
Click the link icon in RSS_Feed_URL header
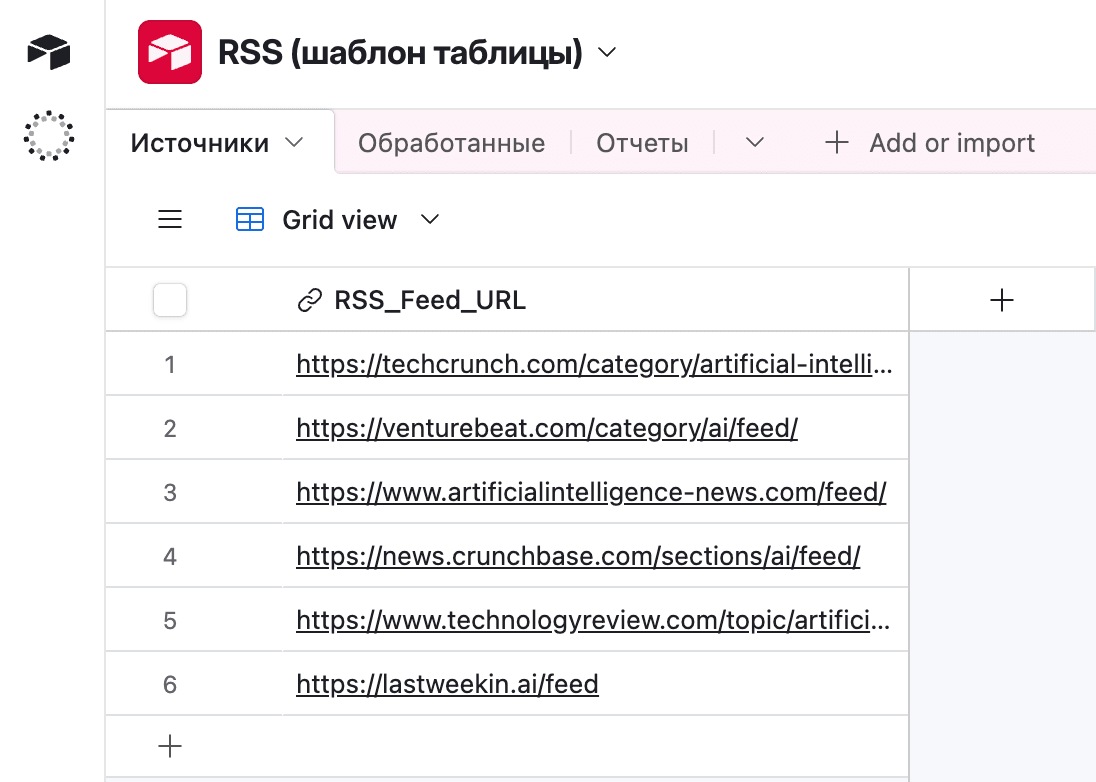(x=311, y=298)
